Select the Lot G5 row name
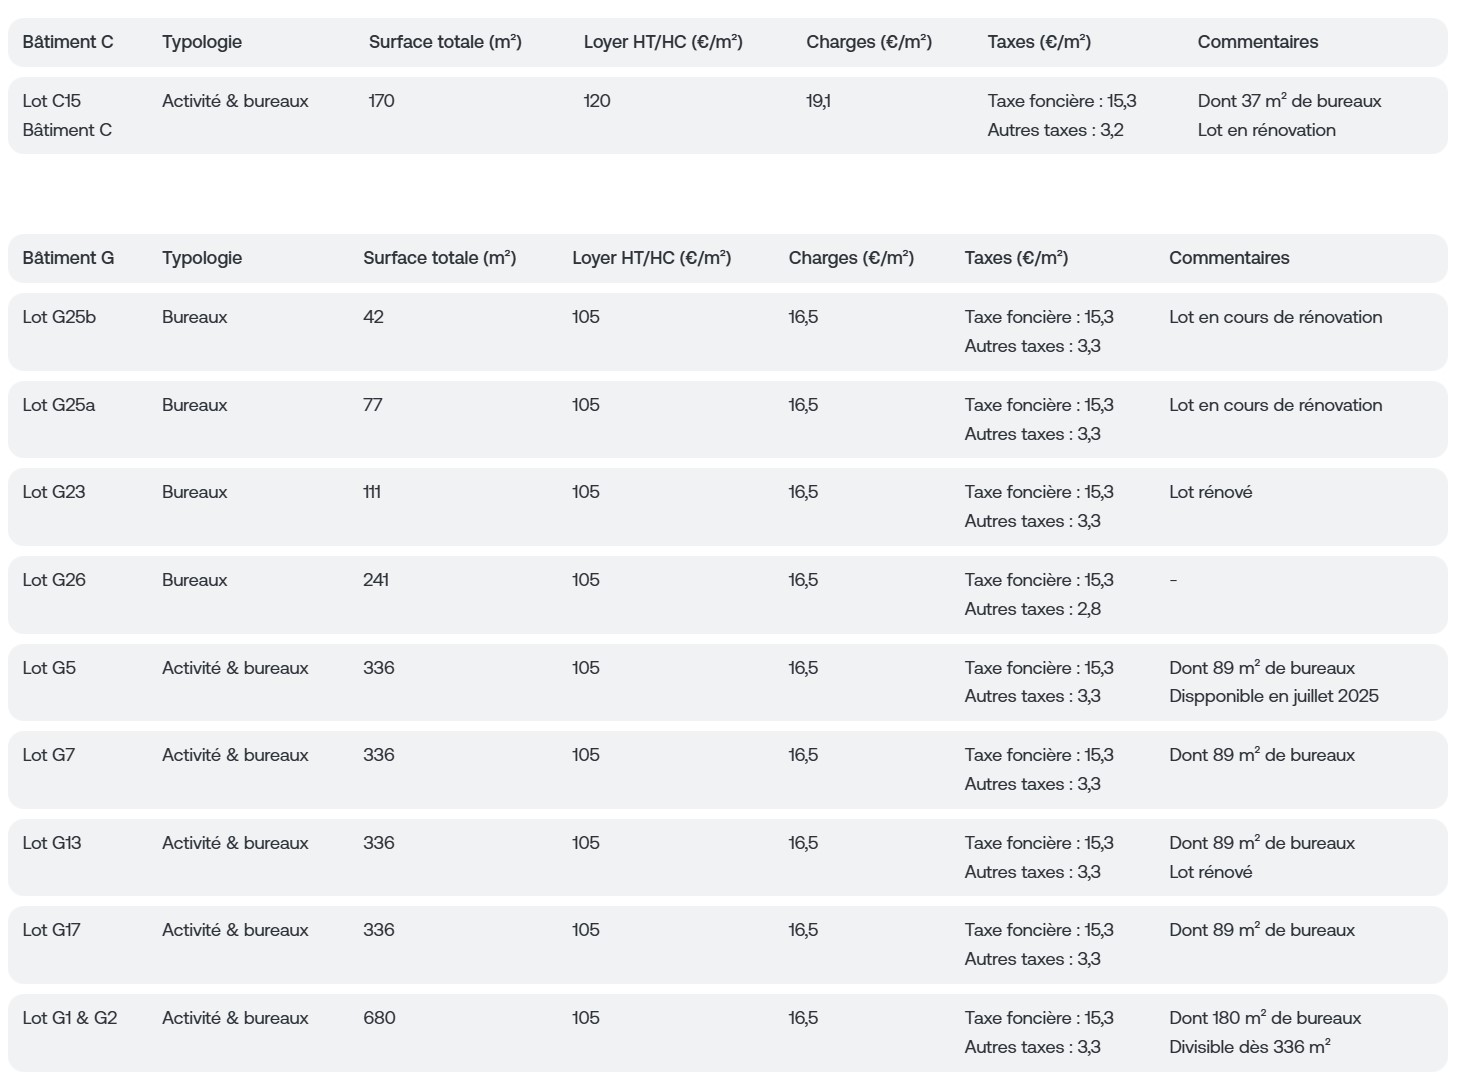The width and height of the screenshot is (1458, 1085). [x=49, y=668]
